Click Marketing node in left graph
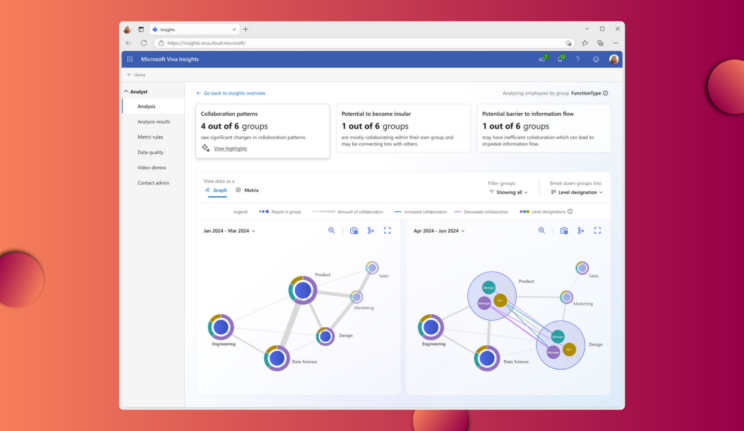This screenshot has width=744, height=431. (356, 297)
